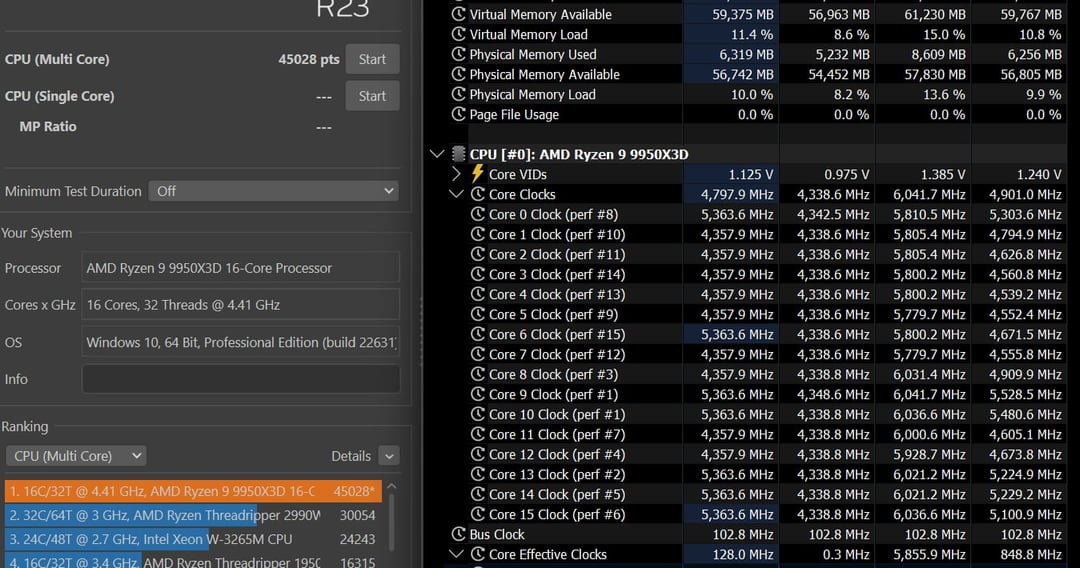
Task: Click the ranking list scroll up arrow
Action: click(x=392, y=486)
